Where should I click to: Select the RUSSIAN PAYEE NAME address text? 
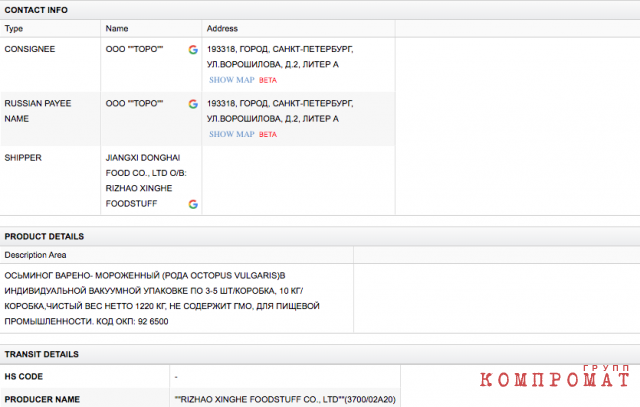coord(280,111)
